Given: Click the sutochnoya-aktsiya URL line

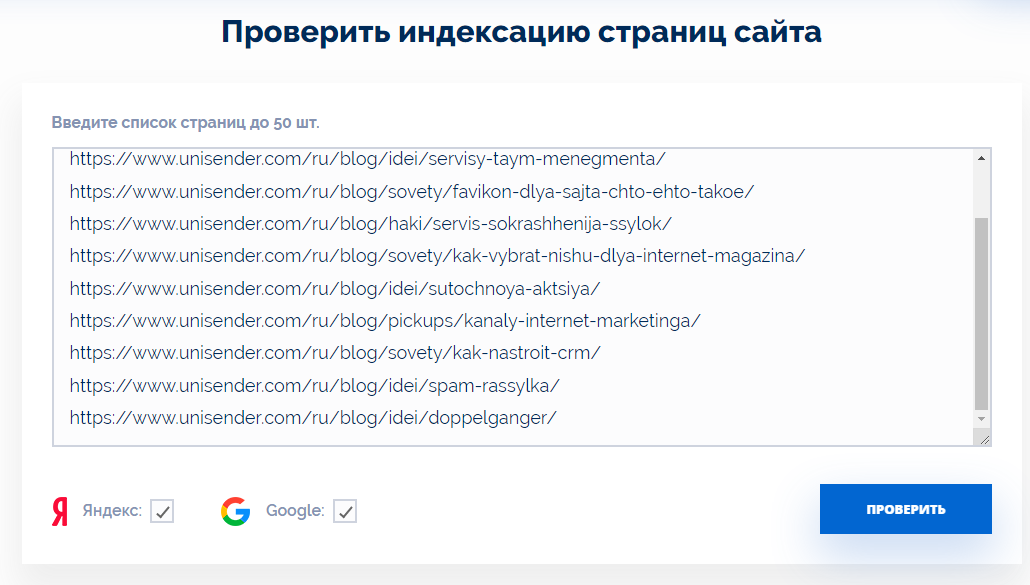Looking at the screenshot, I should click(x=335, y=289).
